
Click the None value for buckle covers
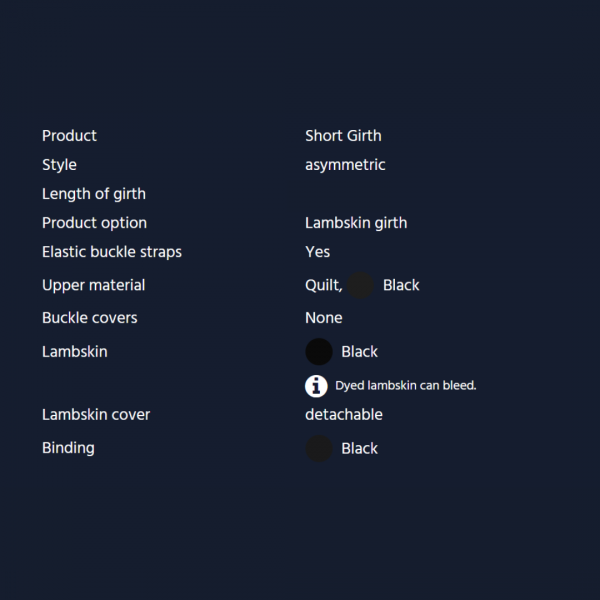324,318
